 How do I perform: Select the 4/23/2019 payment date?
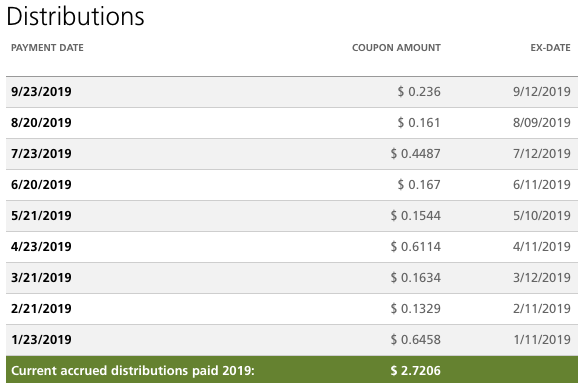click(41, 247)
